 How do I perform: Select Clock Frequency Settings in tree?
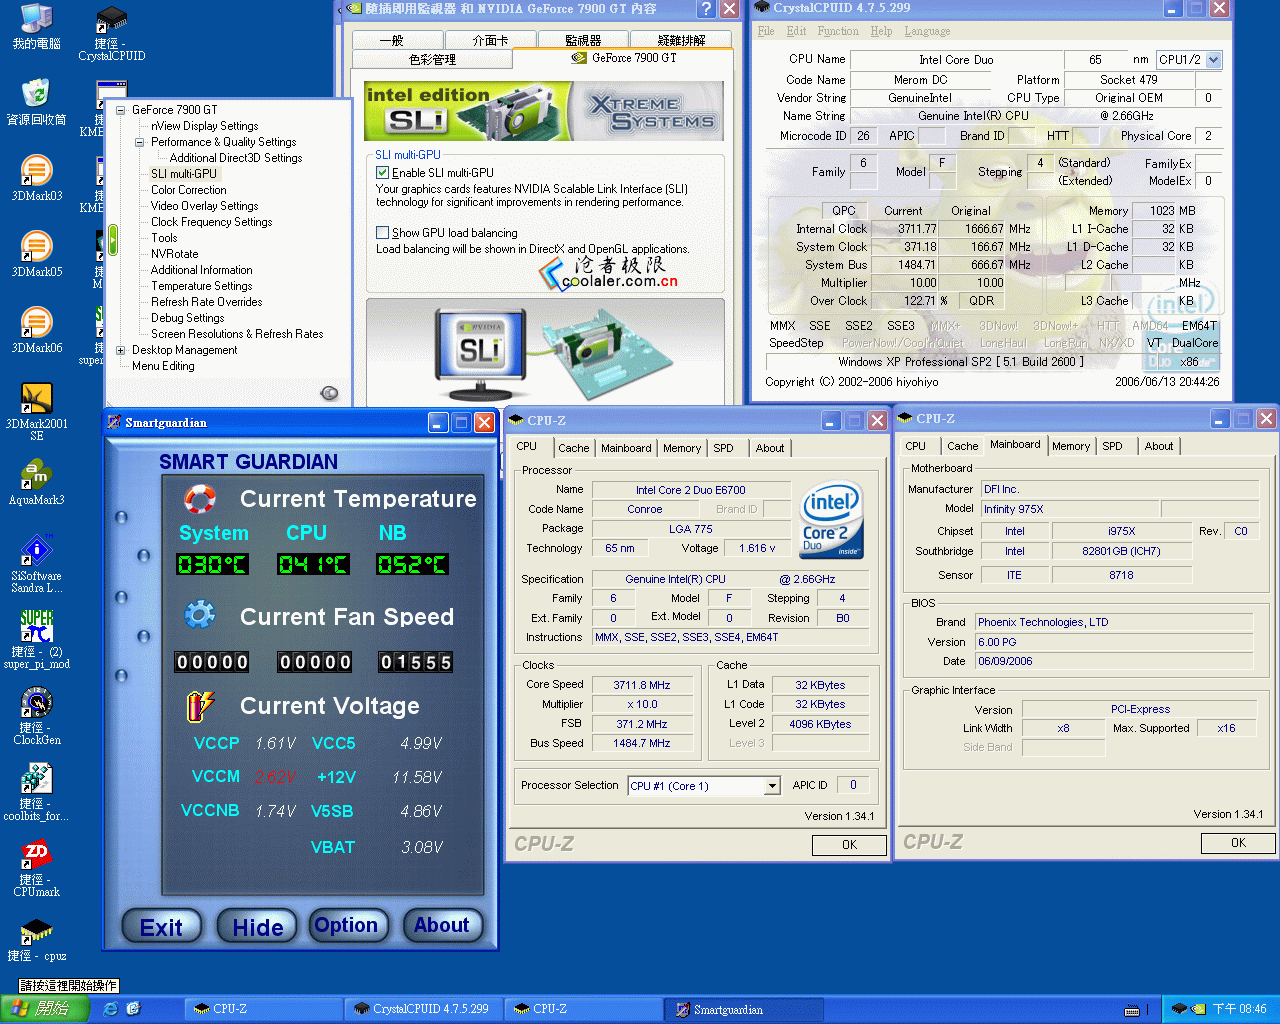click(x=211, y=222)
